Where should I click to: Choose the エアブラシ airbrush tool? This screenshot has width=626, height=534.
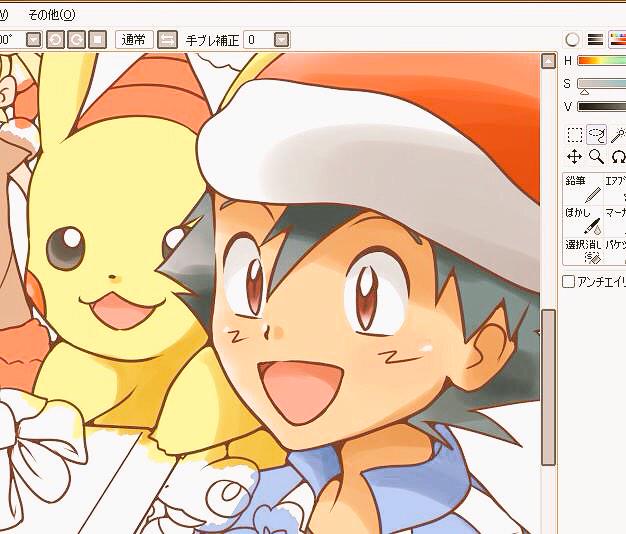pyautogui.click(x=615, y=189)
